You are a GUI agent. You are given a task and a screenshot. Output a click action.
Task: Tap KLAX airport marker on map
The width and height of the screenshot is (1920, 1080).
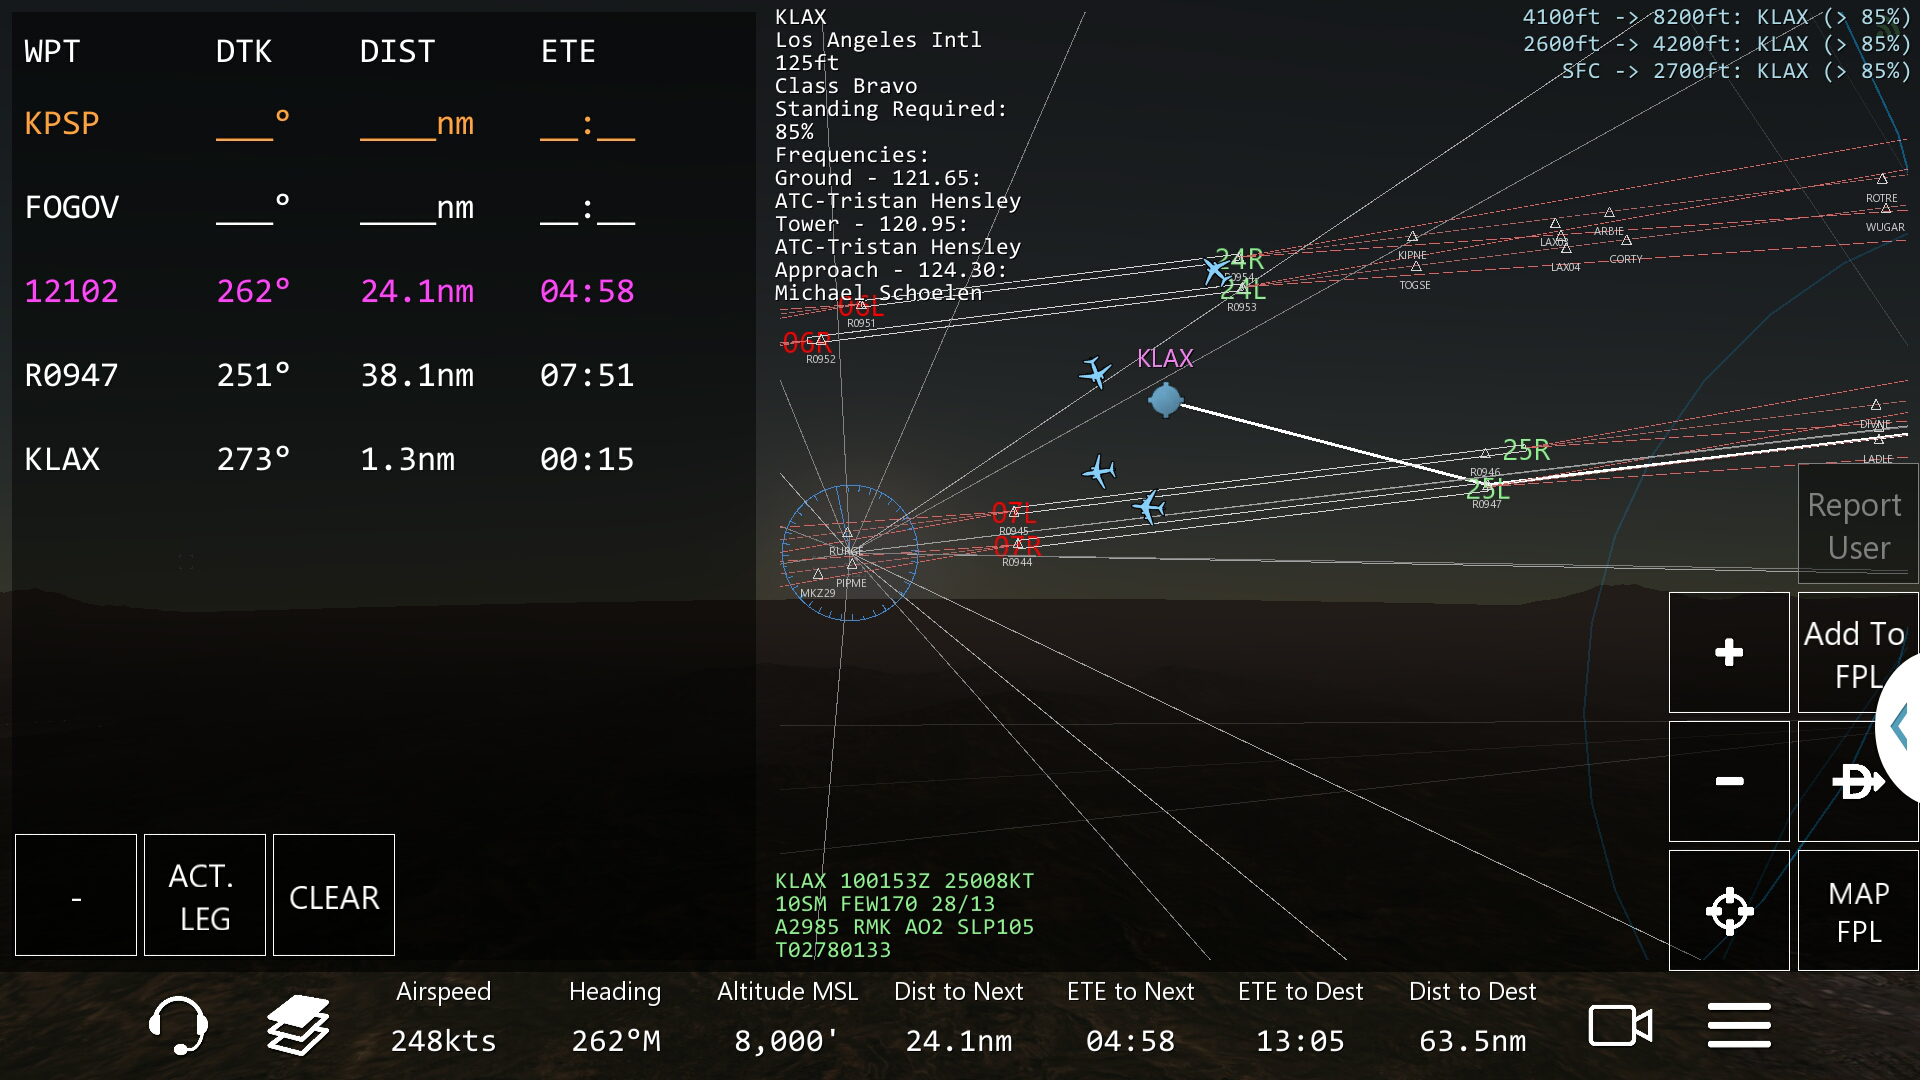click(x=1165, y=400)
